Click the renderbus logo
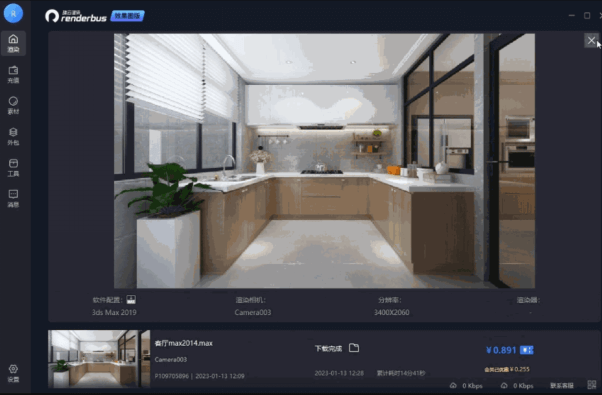Screen dimensions: 602x395 [76, 16]
